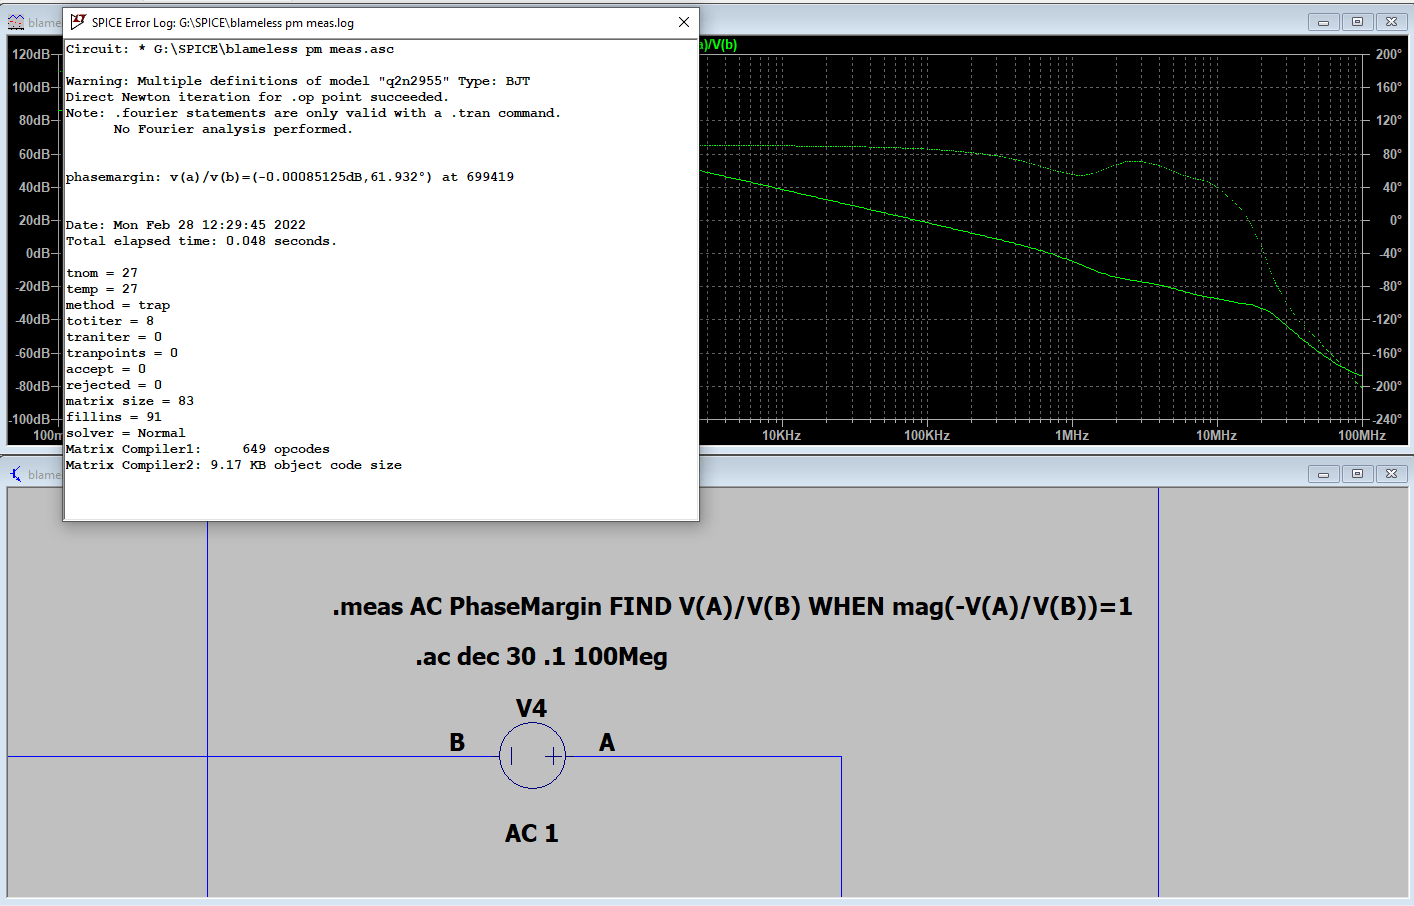Viewport: 1414px width, 906px height.
Task: Click the 0dB label on the left axis
Action: coord(38,253)
